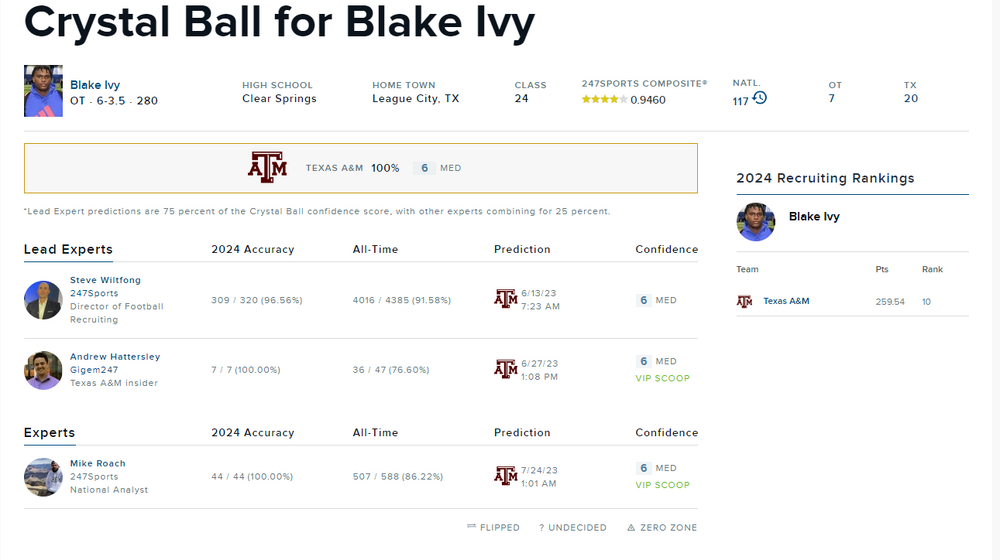Click Mike Roach's Texas A&M prediction logo
The height and width of the screenshot is (560, 1000).
click(x=506, y=475)
